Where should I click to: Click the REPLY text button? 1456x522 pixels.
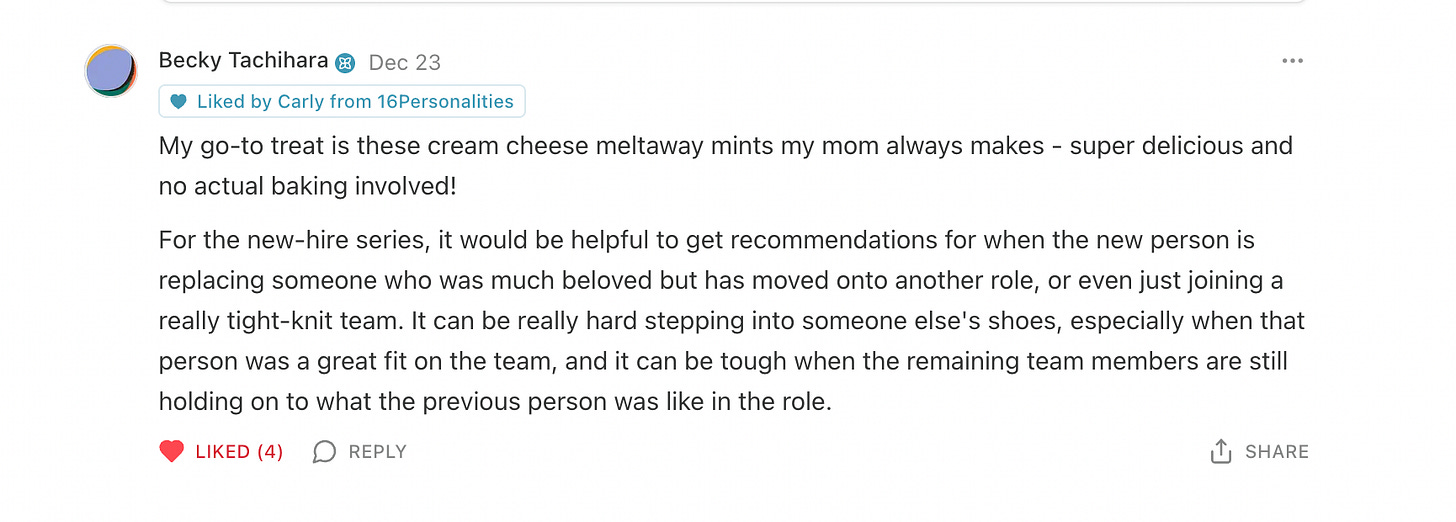[377, 452]
